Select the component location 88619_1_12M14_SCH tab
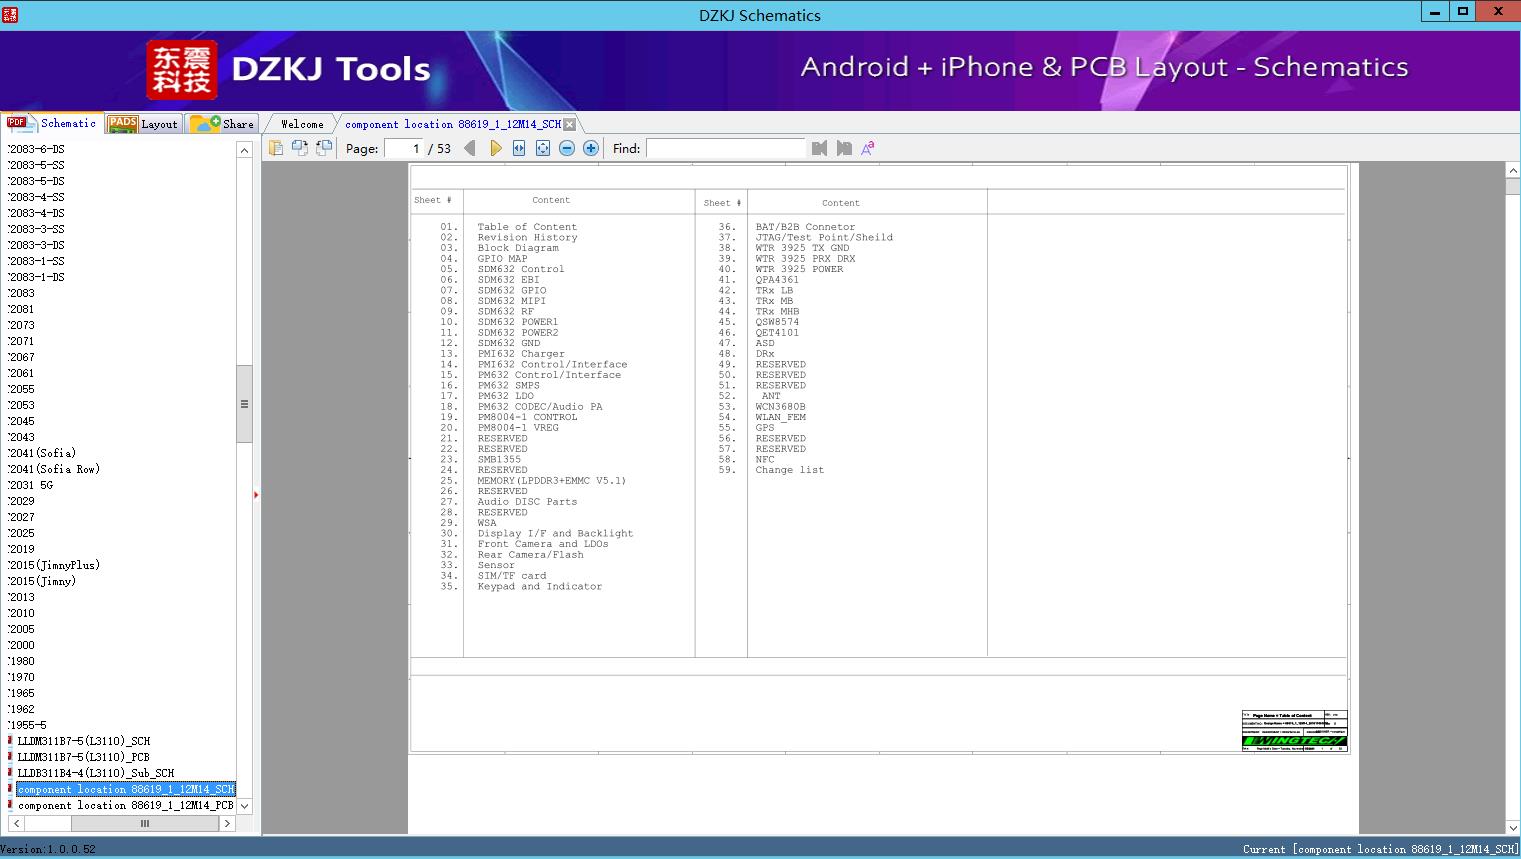This screenshot has height=859, width=1521. coord(452,124)
